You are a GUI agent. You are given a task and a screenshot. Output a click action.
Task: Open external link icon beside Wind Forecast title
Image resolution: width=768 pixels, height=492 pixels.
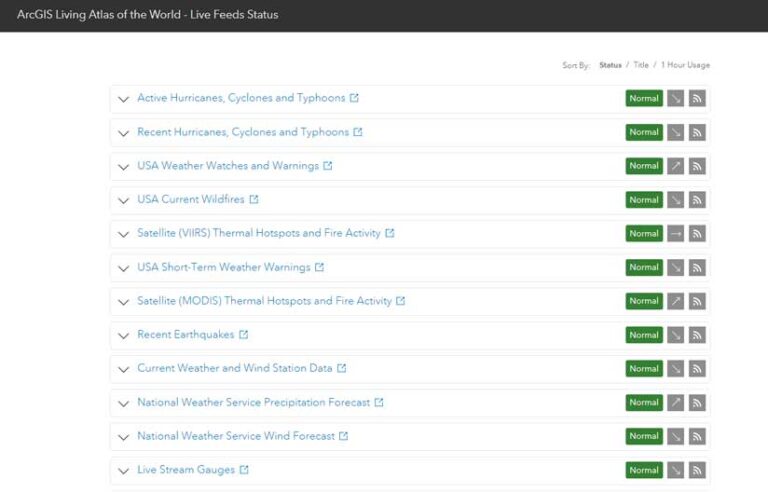coord(343,436)
